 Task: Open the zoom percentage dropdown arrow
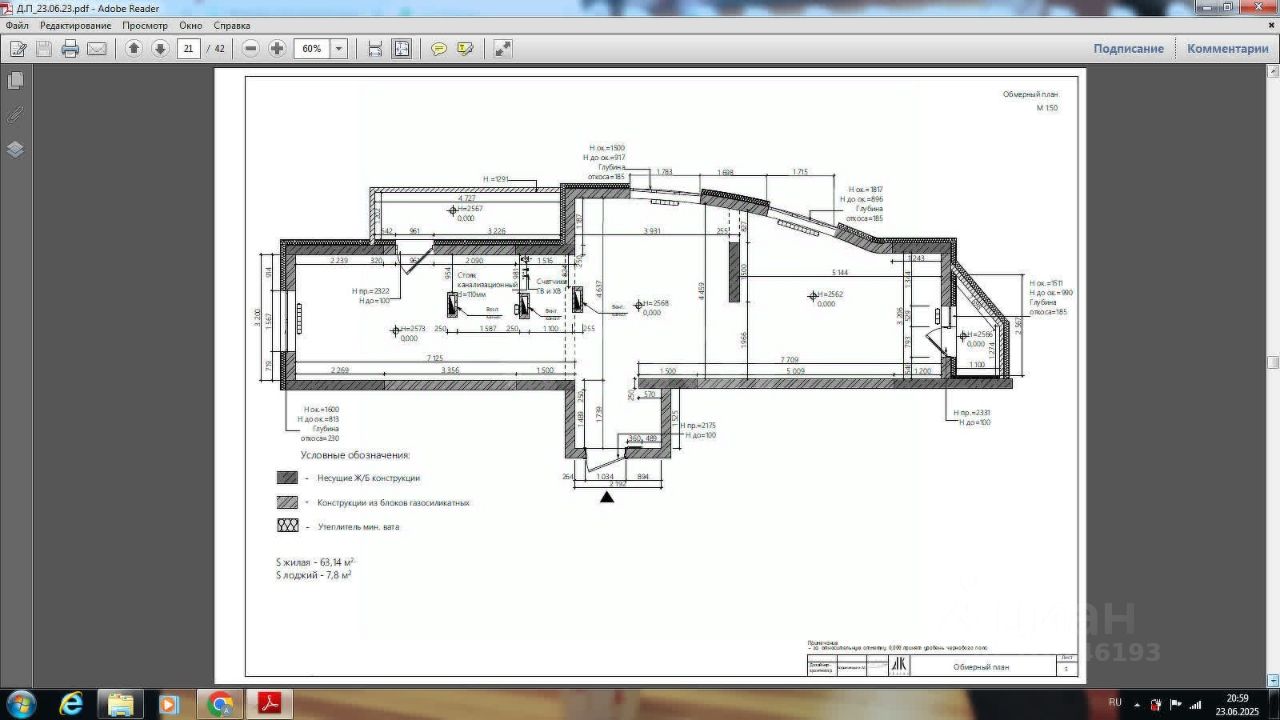(339, 48)
